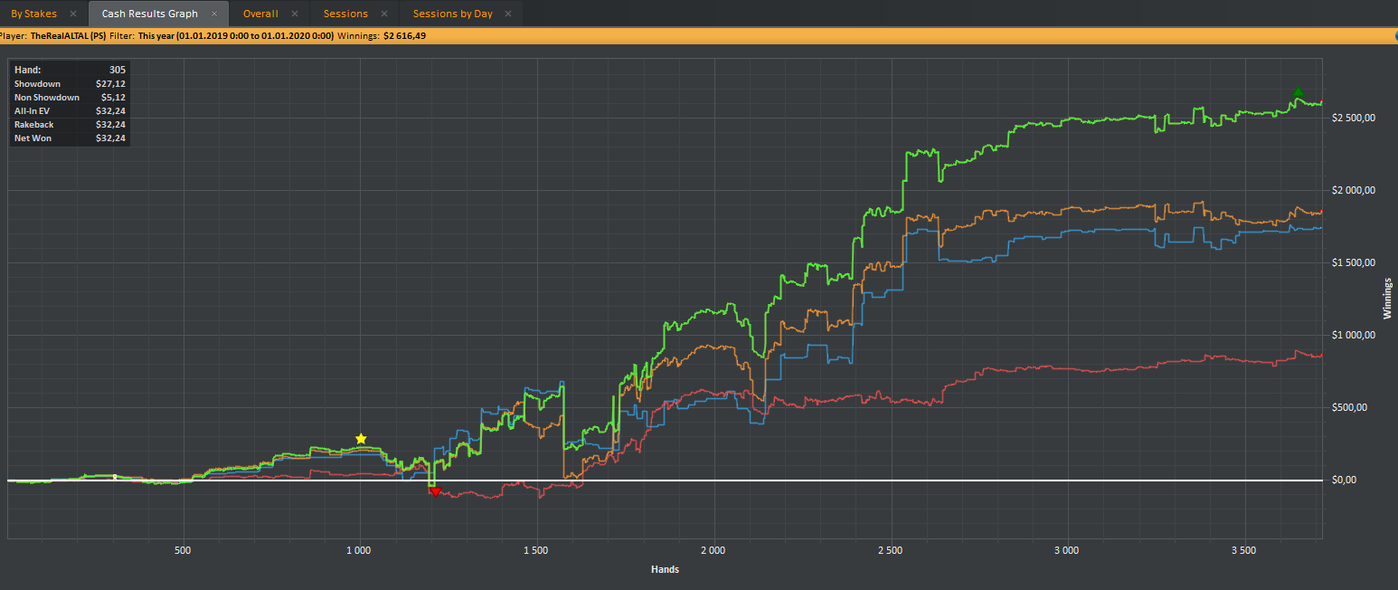Click the red down-triangle low point marker
The image size is (1398, 590).
tap(434, 491)
